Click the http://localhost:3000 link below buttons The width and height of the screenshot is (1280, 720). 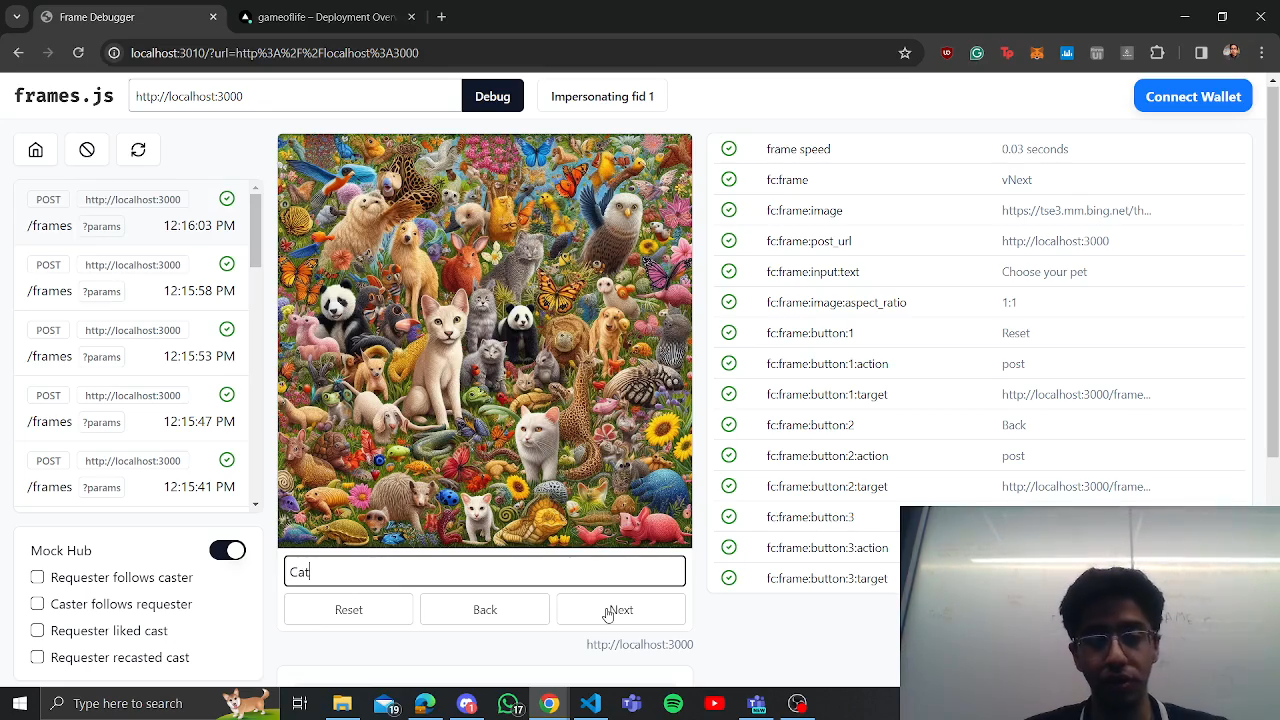pos(639,645)
